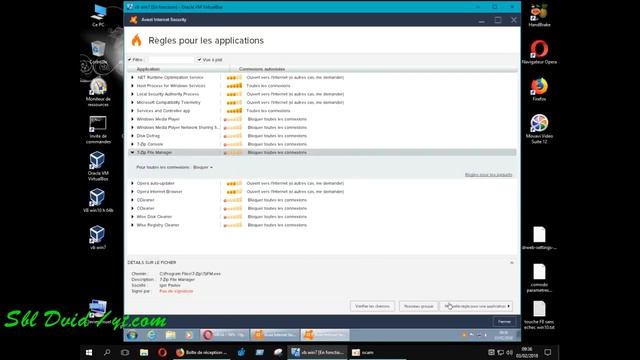Click the 'Nouveau groupe' button
Image resolution: width=640 pixels, height=360 pixels.
pyautogui.click(x=418, y=306)
